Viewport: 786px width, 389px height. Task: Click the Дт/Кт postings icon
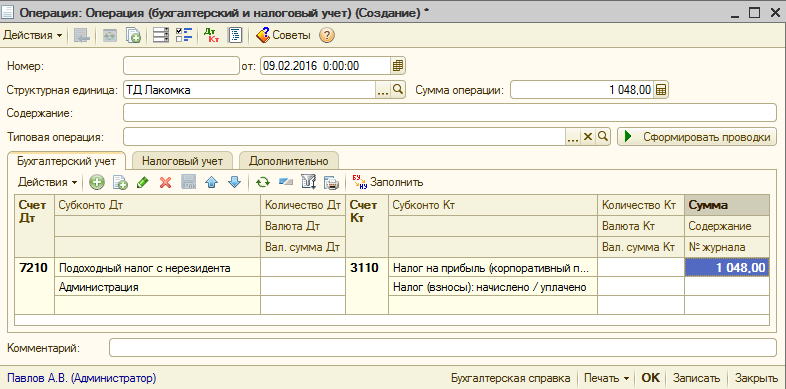pyautogui.click(x=212, y=36)
